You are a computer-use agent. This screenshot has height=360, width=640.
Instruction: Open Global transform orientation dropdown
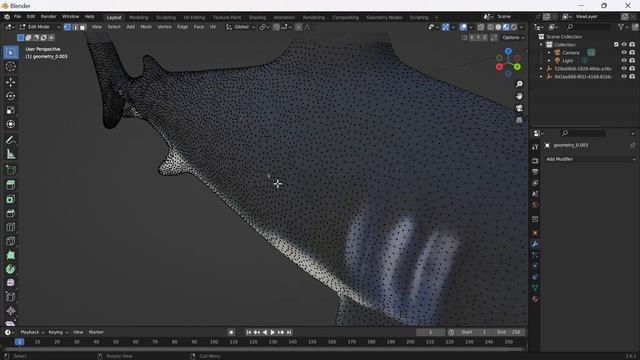point(241,27)
